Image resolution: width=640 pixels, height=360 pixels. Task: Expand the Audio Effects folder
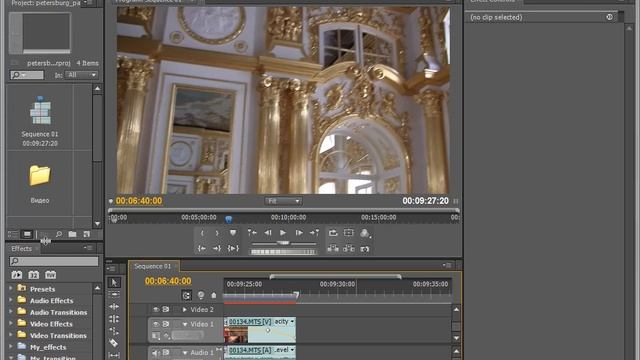click(11, 300)
